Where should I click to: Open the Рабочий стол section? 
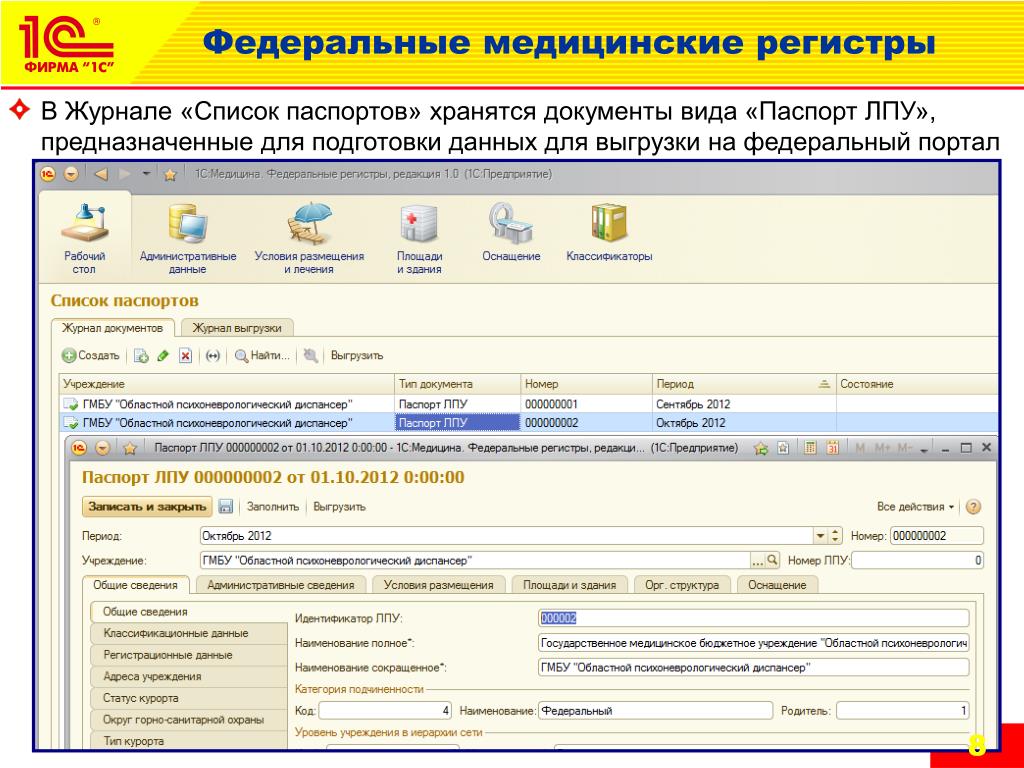coord(84,239)
